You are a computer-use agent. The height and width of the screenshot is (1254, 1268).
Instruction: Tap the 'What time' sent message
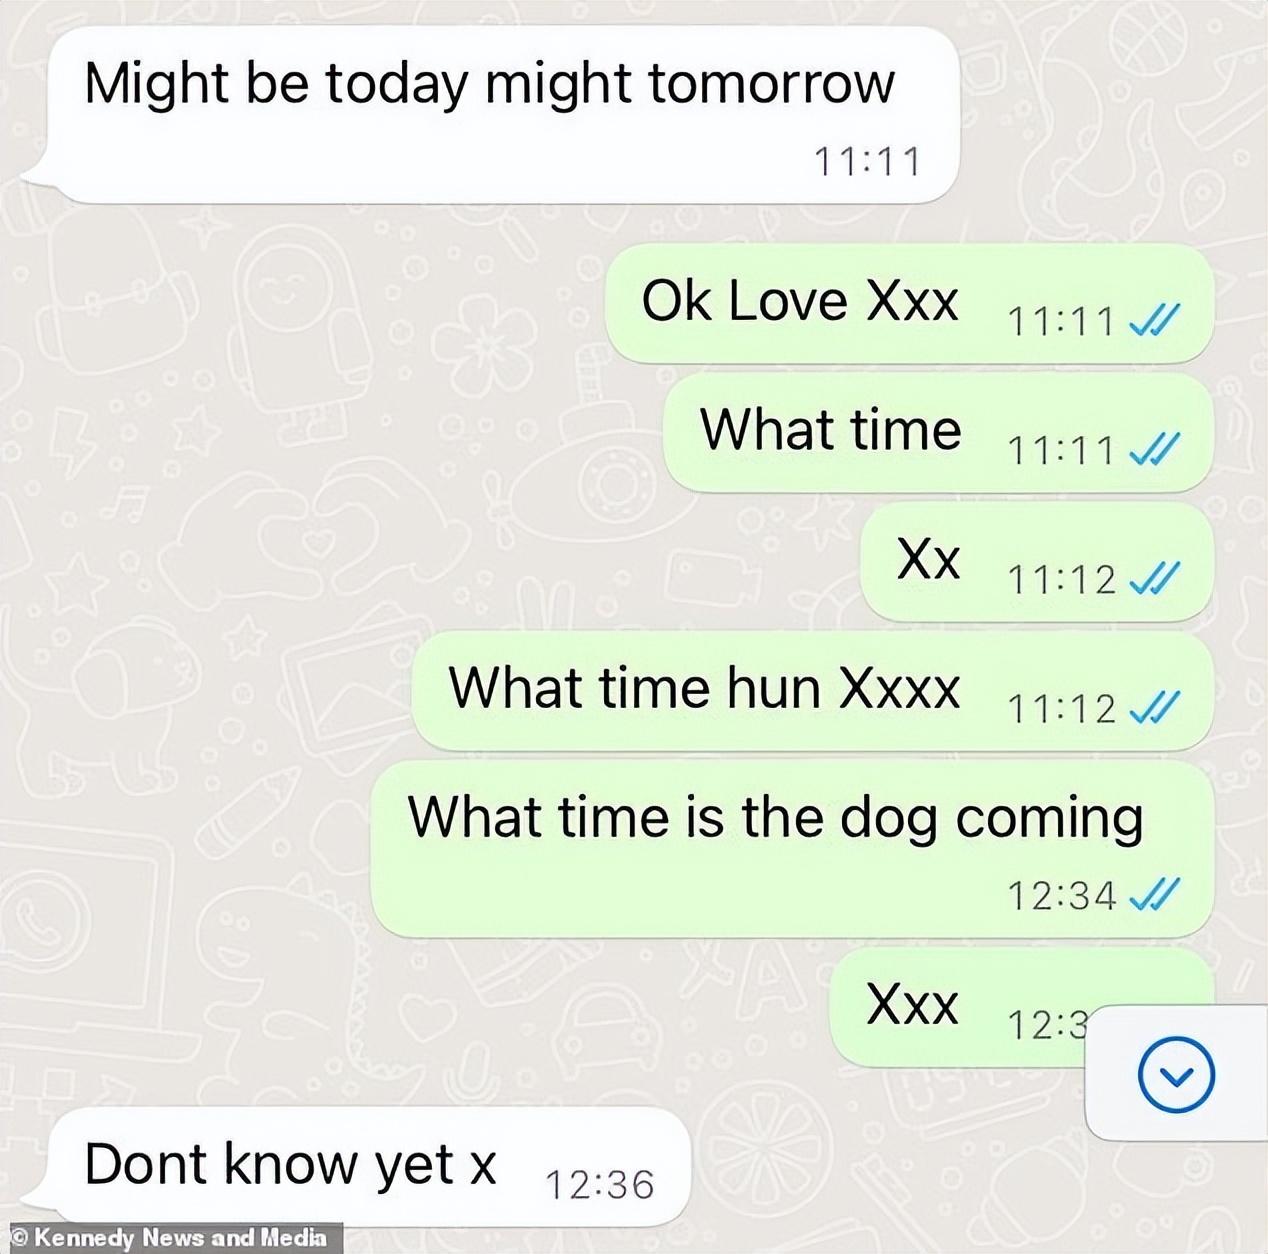coord(938,433)
